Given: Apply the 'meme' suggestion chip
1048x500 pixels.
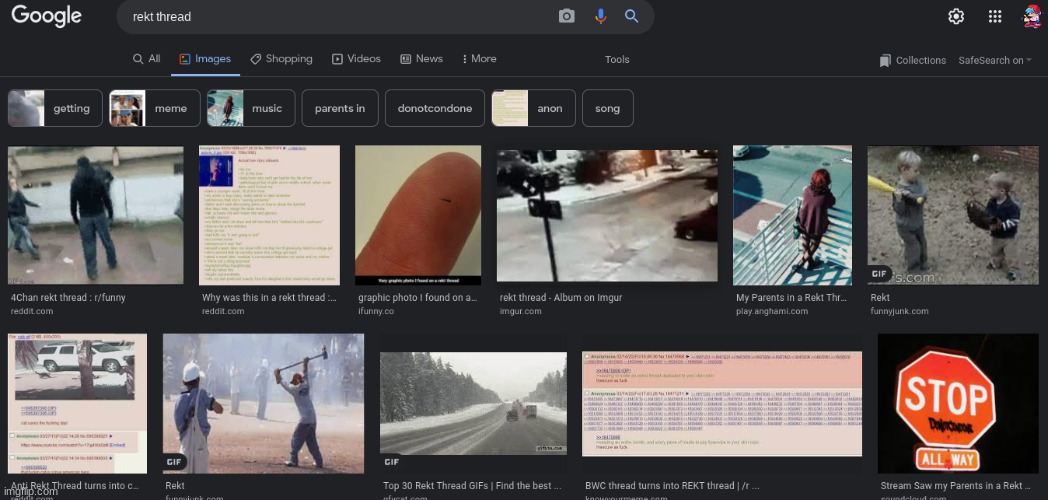Looking at the screenshot, I should coord(154,108).
